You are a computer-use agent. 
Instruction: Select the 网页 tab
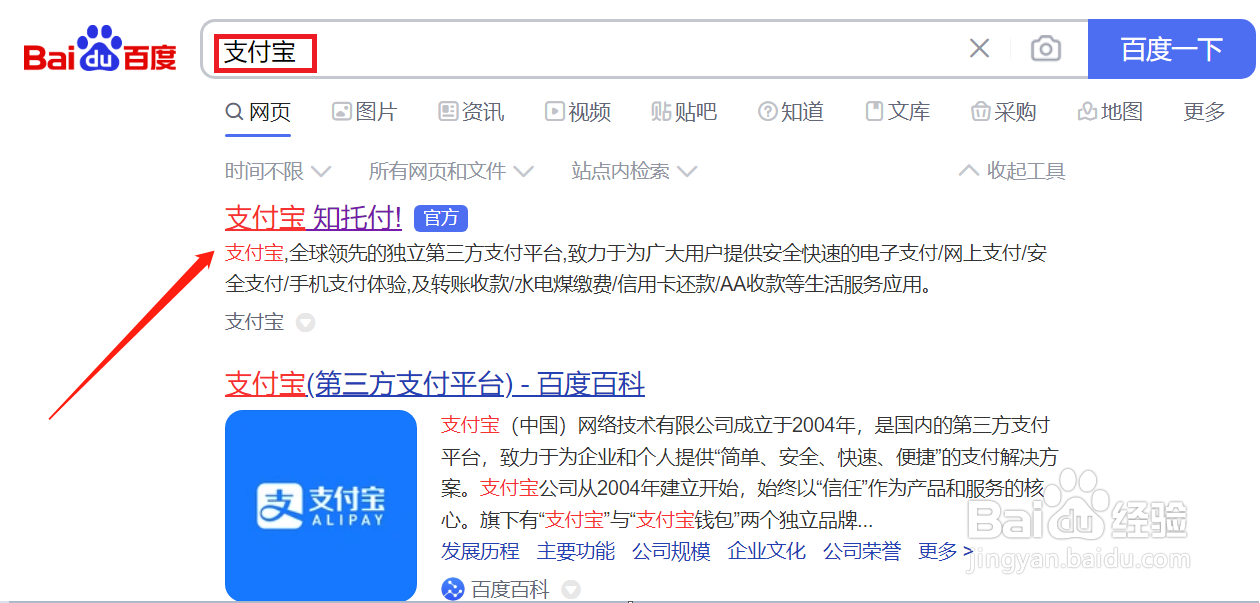pyautogui.click(x=258, y=112)
